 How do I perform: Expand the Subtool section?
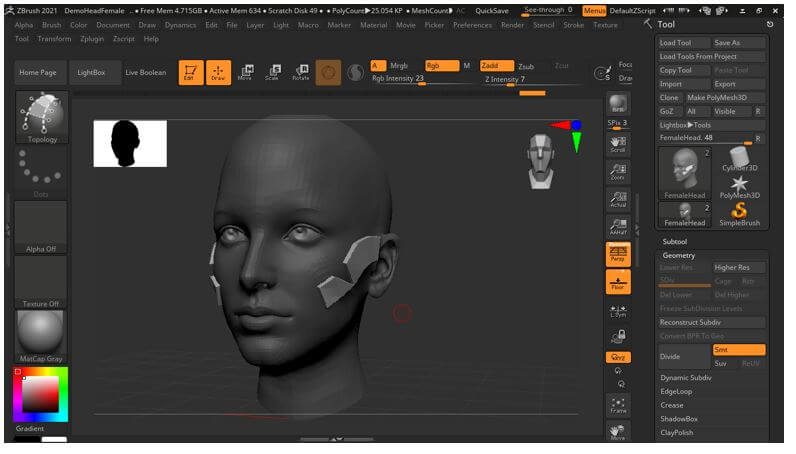tap(676, 241)
